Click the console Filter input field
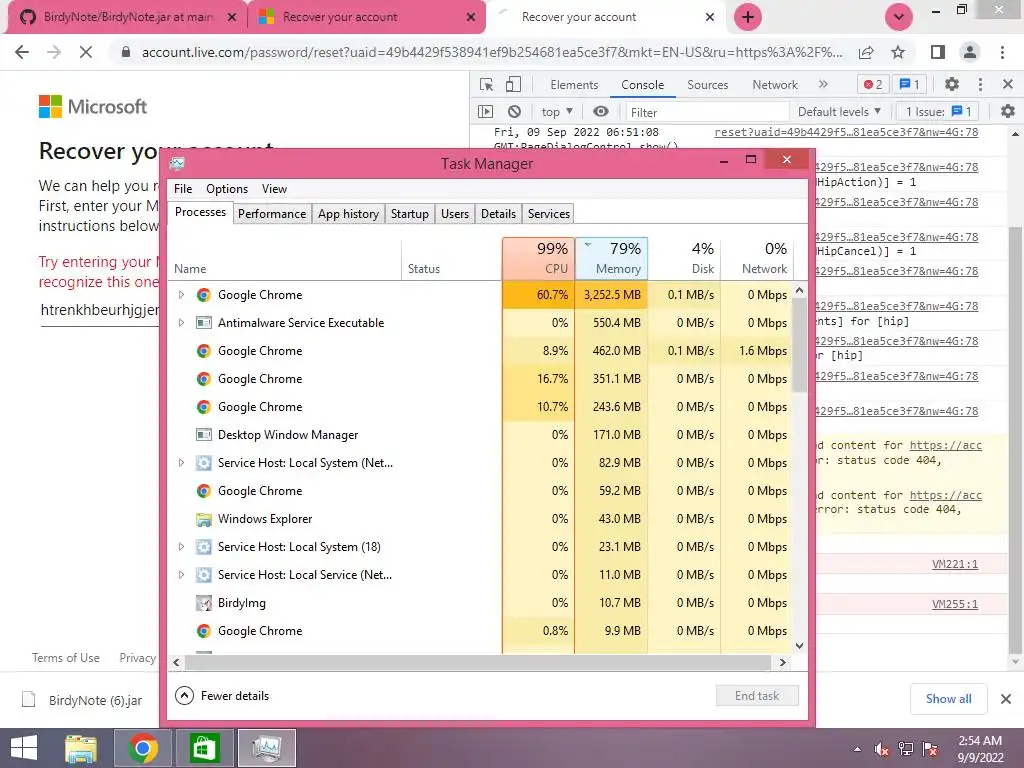The height and width of the screenshot is (768, 1024). click(705, 112)
